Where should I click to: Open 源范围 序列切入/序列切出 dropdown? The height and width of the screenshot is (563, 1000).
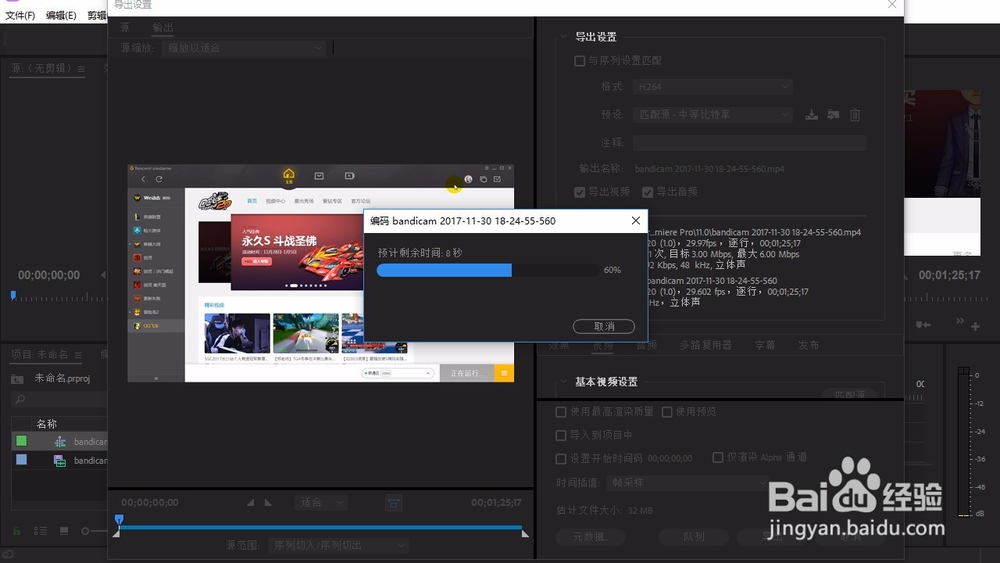[338, 545]
